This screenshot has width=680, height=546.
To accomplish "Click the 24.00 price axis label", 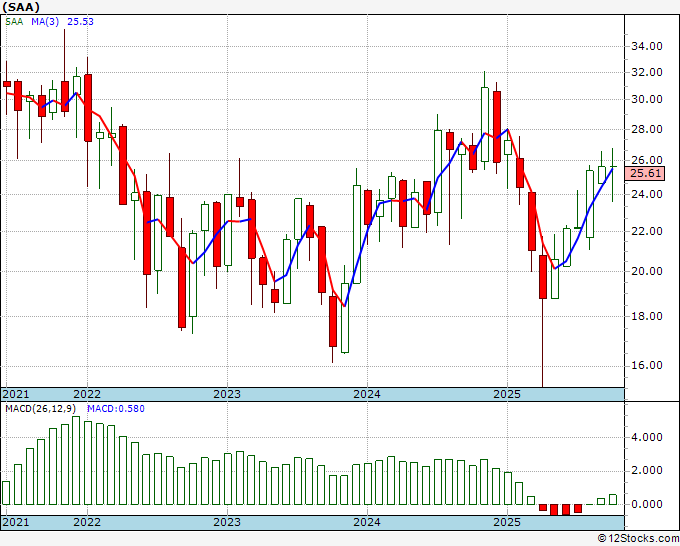I will (647, 194).
